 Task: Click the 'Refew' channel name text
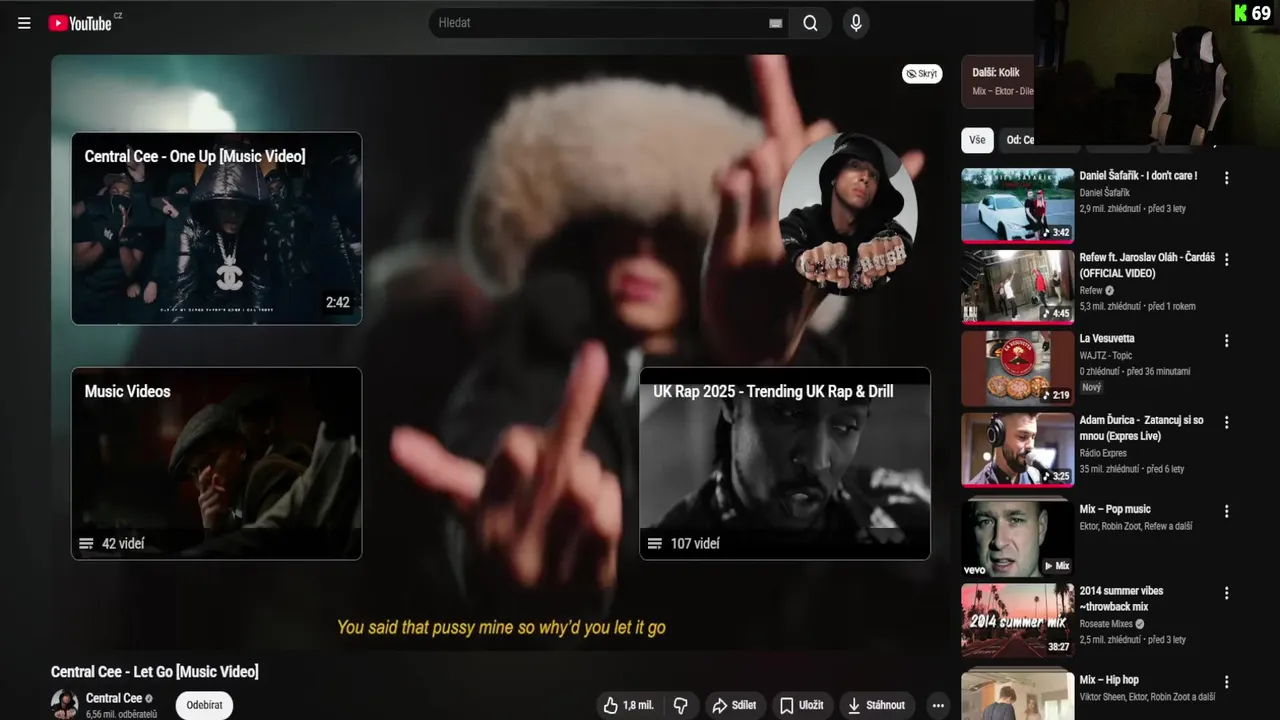1091,290
